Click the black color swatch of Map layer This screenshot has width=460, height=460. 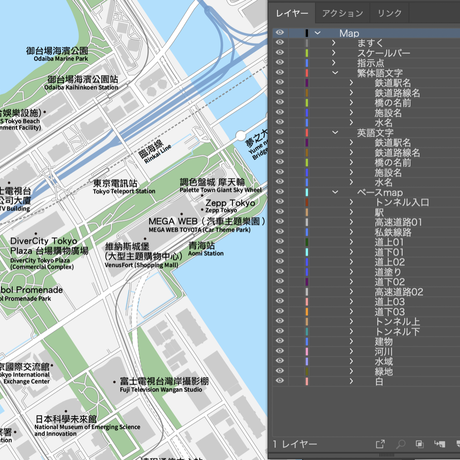pyautogui.click(x=307, y=33)
